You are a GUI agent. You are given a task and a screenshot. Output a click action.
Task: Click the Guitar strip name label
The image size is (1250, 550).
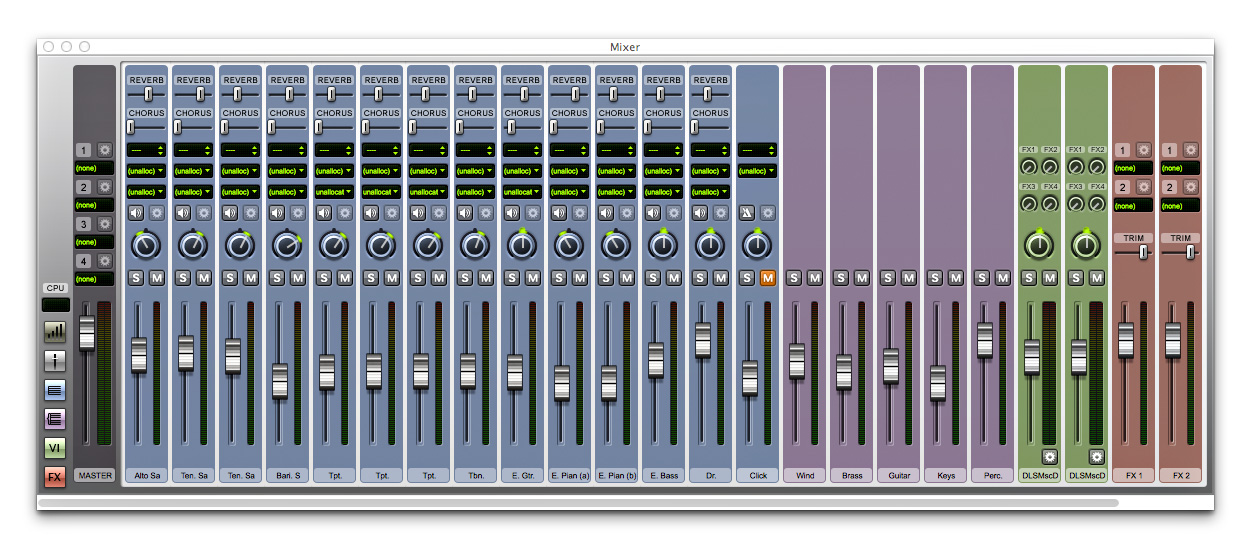[x=899, y=475]
